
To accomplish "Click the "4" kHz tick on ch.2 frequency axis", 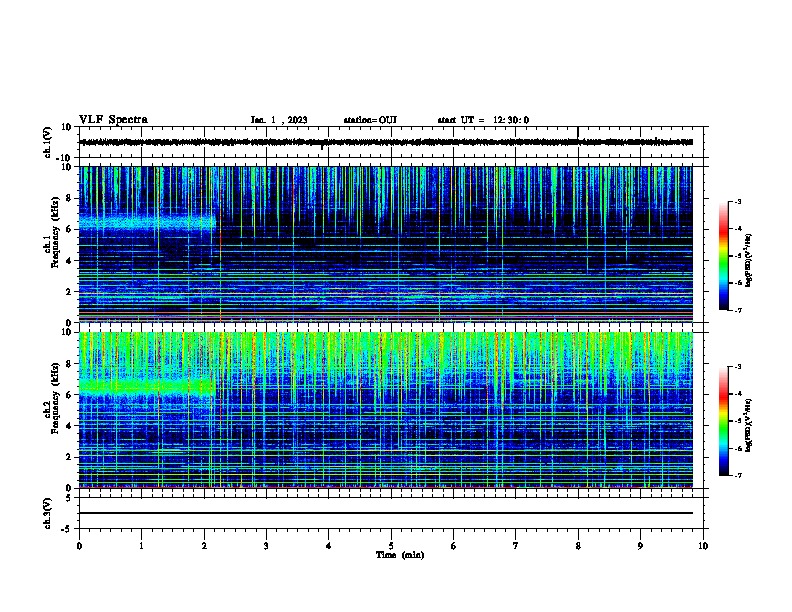I will coord(70,426).
